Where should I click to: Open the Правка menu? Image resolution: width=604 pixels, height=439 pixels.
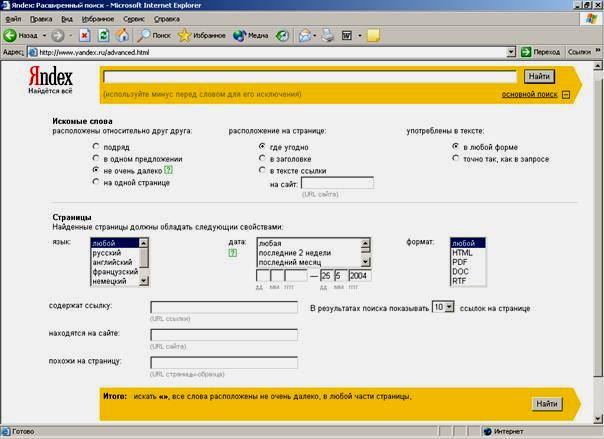tap(41, 19)
